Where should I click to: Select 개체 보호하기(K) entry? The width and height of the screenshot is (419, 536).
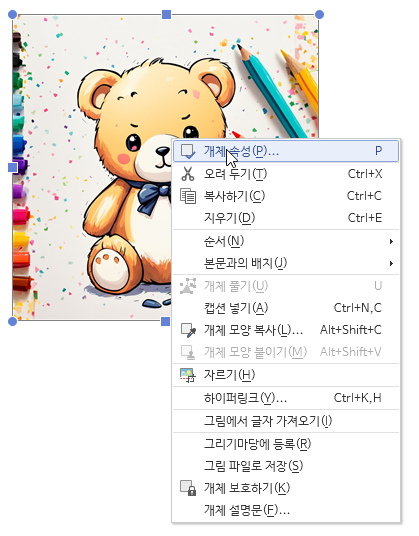tap(286, 488)
